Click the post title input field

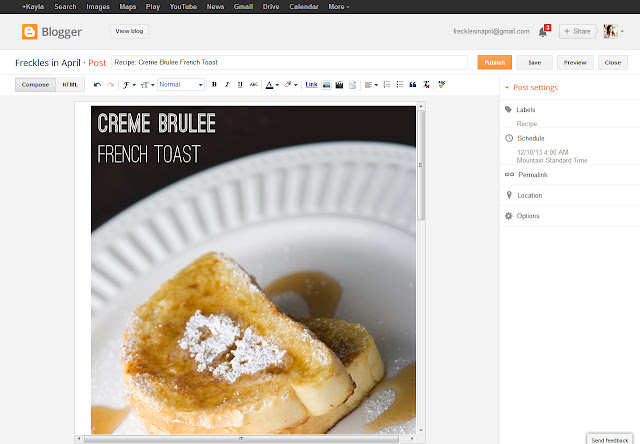[289, 62]
